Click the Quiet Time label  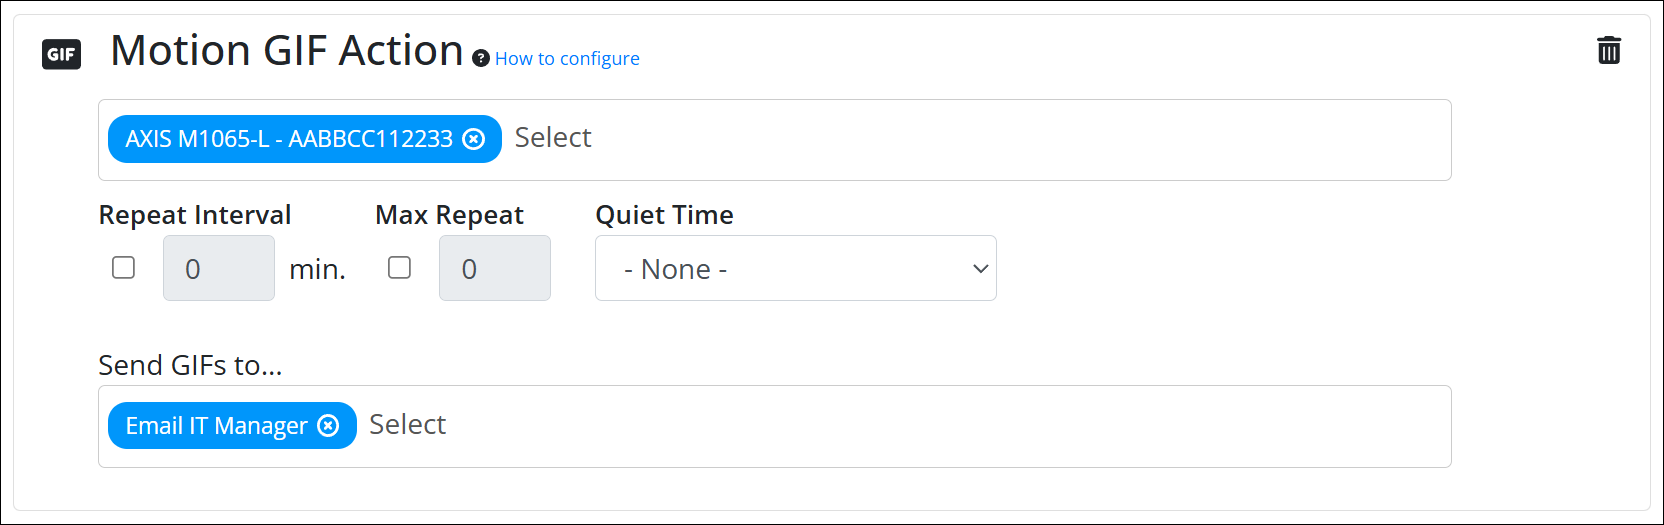[x=664, y=215]
